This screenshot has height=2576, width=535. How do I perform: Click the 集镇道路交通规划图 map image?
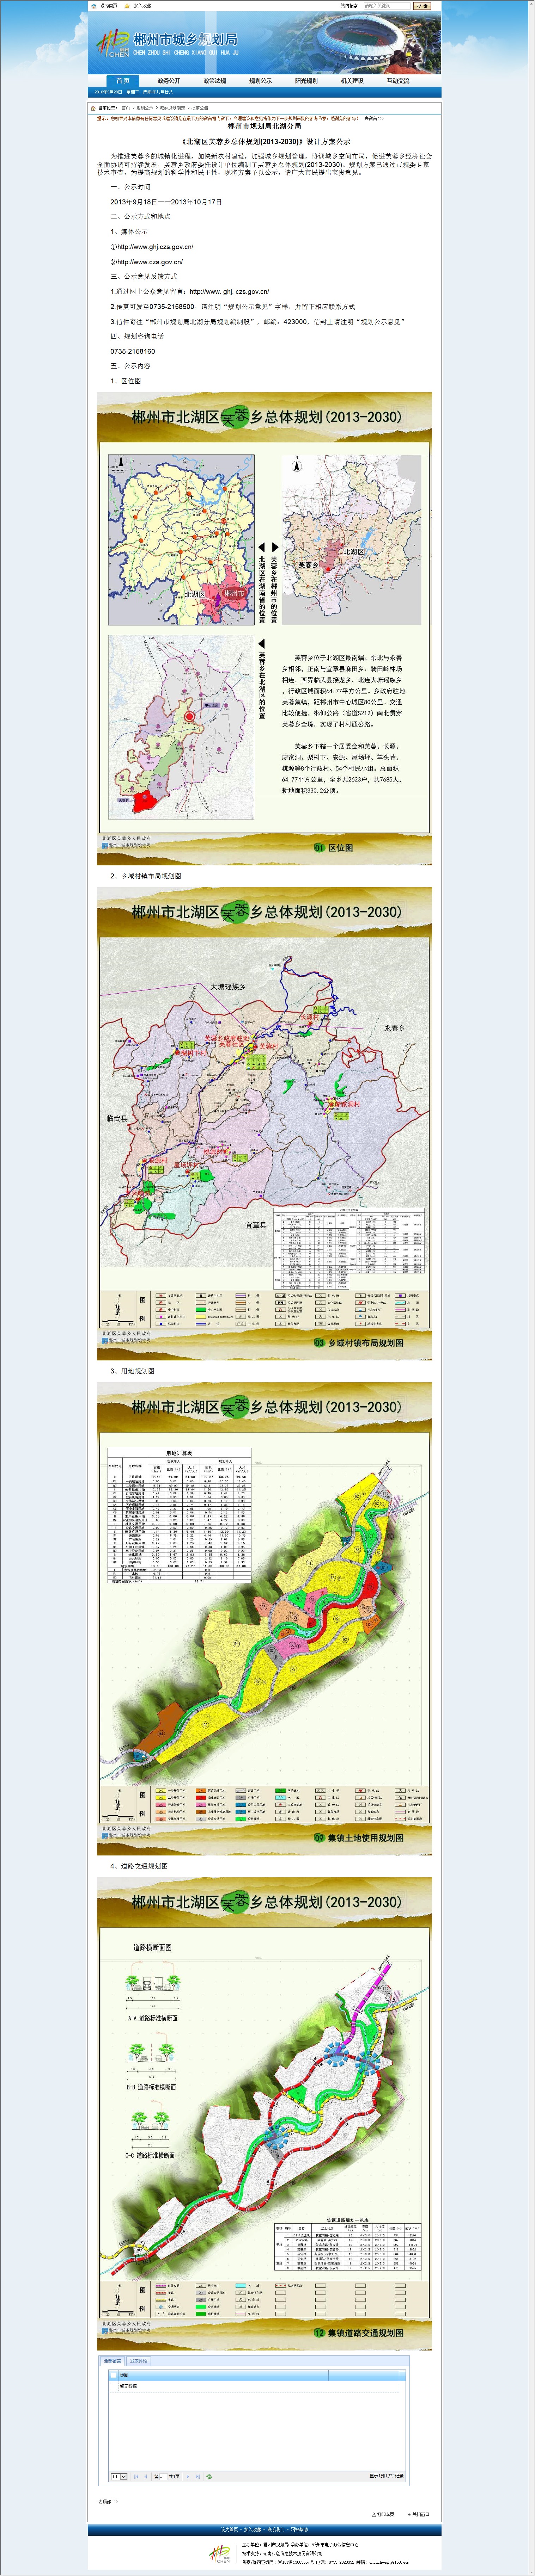(265, 2114)
